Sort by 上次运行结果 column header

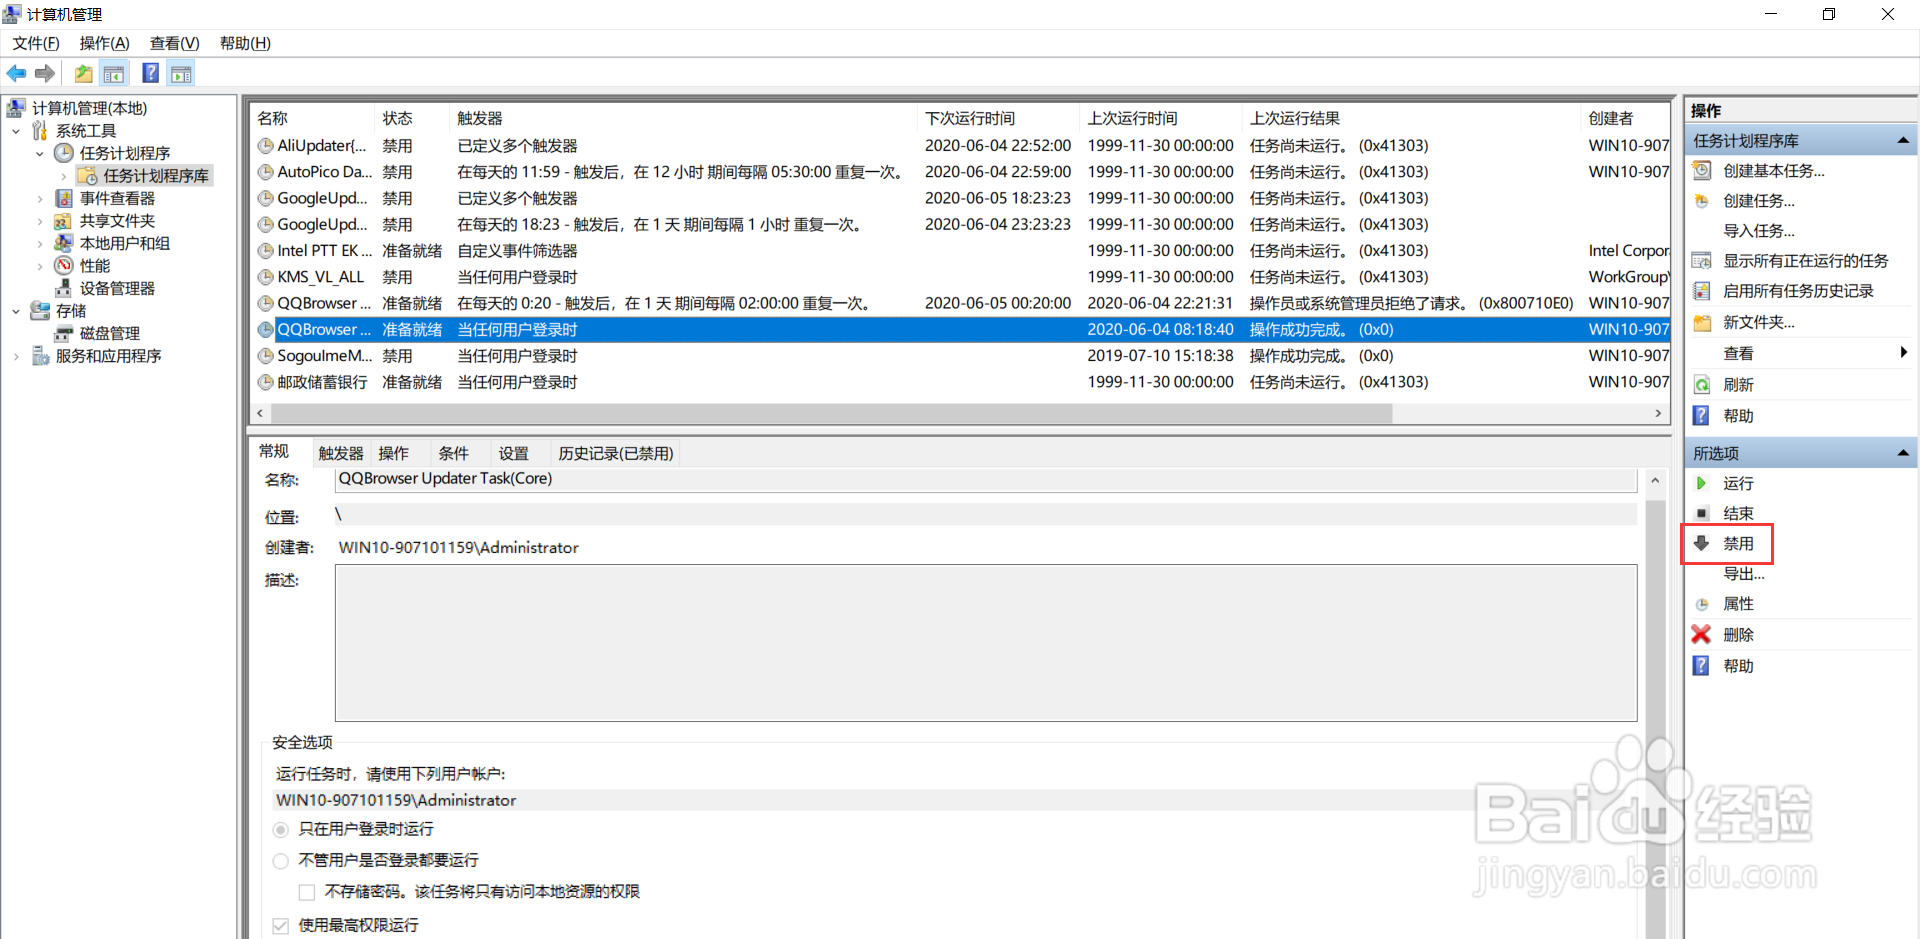(1412, 118)
